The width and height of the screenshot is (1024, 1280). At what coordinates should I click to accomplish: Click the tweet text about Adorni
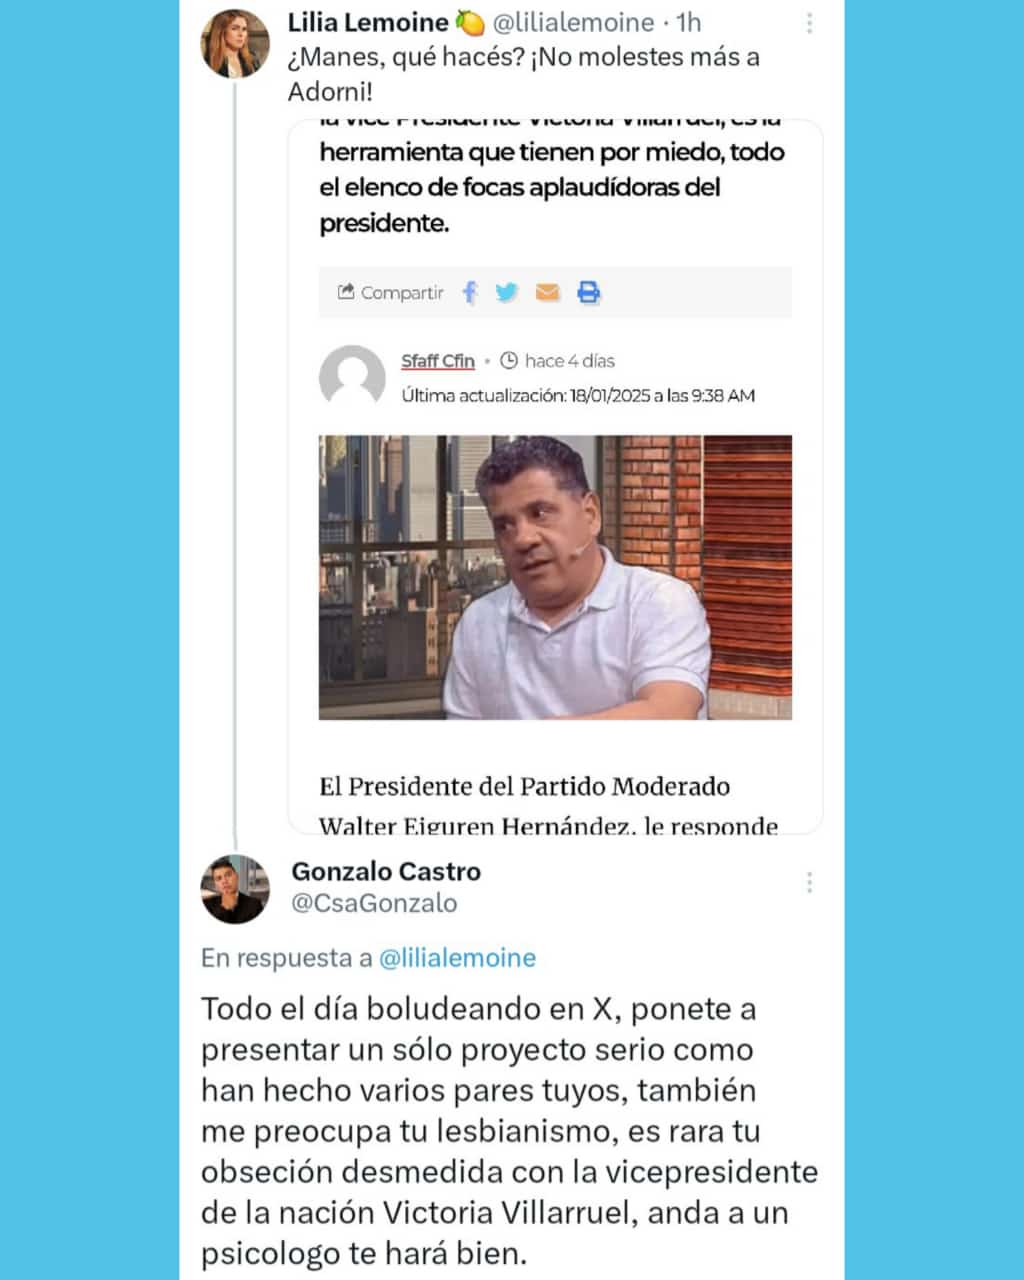click(524, 74)
